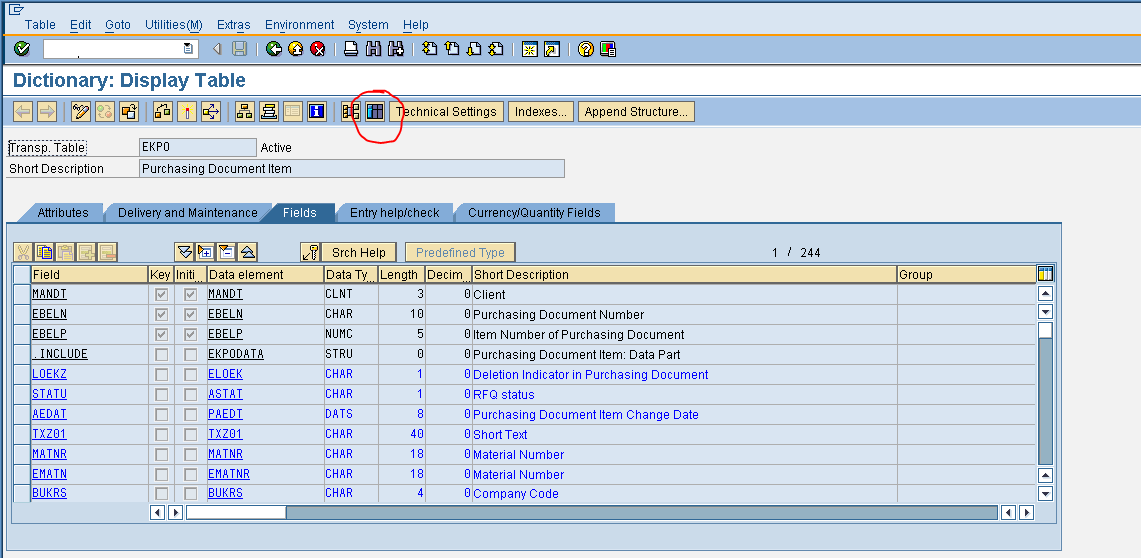Click the green Back arrow icon
This screenshot has height=558, width=1141.
[274, 49]
